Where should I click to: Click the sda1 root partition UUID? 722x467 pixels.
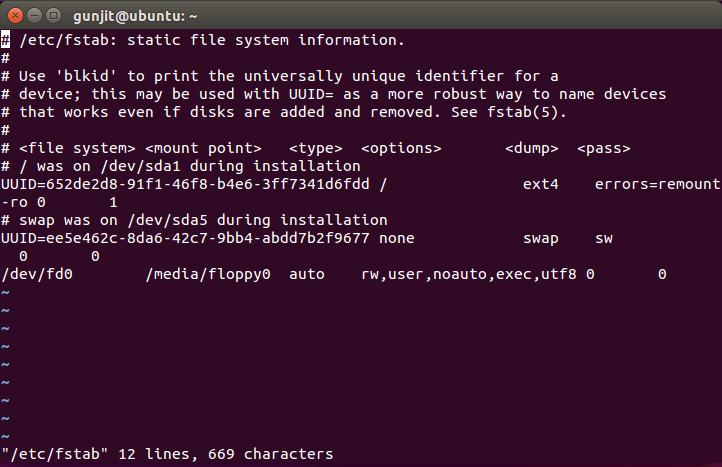[x=189, y=184]
